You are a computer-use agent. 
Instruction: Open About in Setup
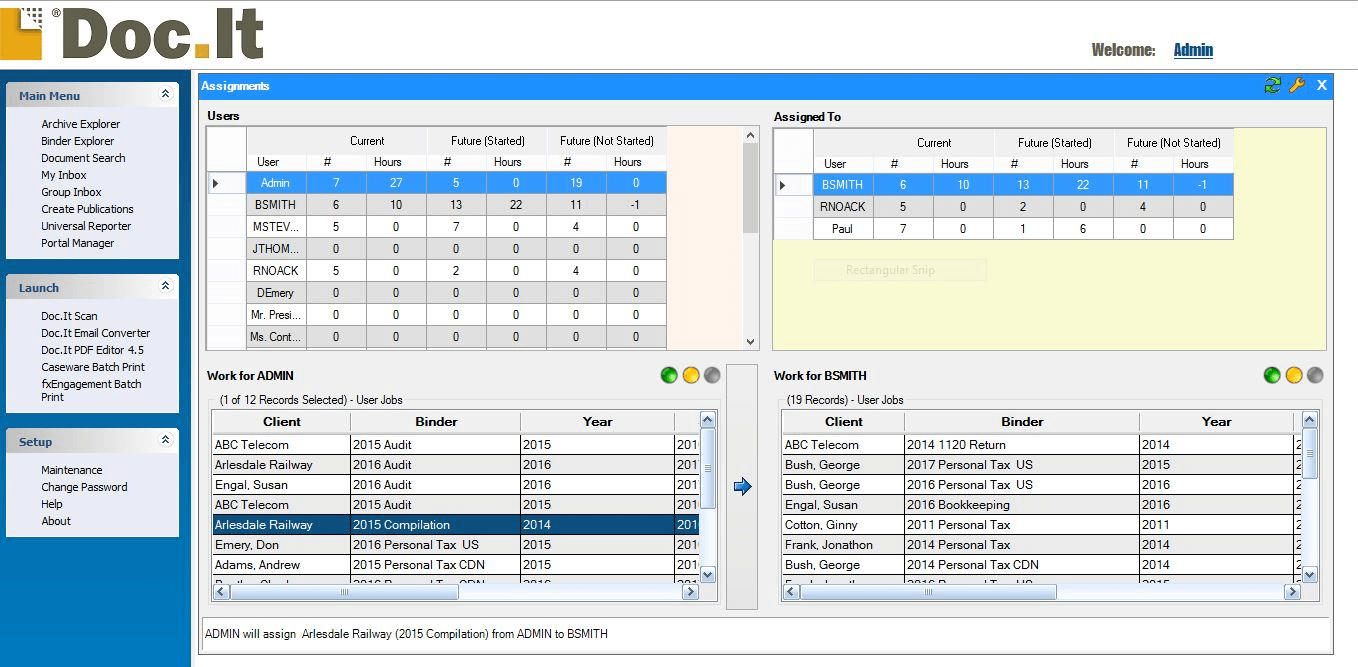(x=56, y=521)
